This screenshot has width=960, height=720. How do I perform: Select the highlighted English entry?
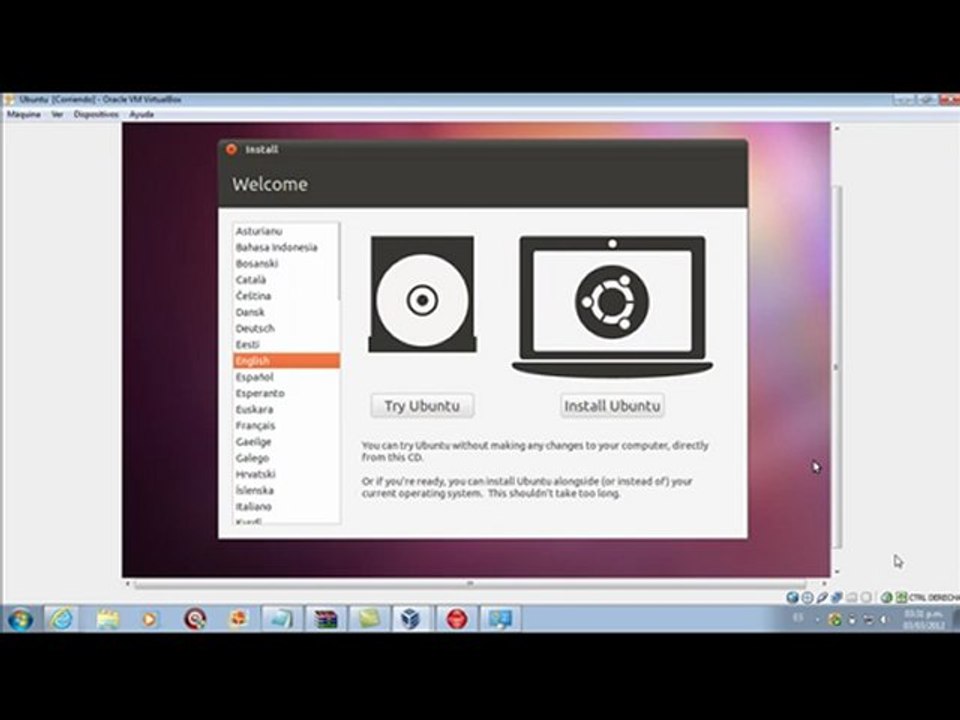pos(287,361)
